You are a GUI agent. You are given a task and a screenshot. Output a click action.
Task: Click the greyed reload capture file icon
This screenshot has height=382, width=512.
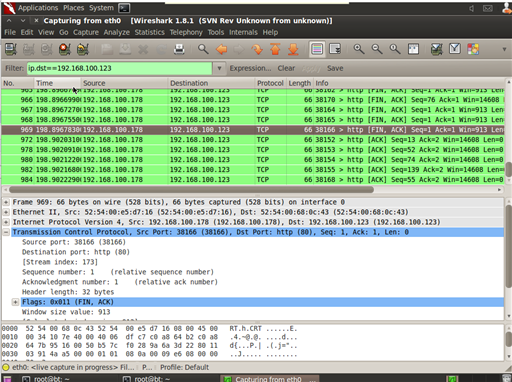[161, 49]
